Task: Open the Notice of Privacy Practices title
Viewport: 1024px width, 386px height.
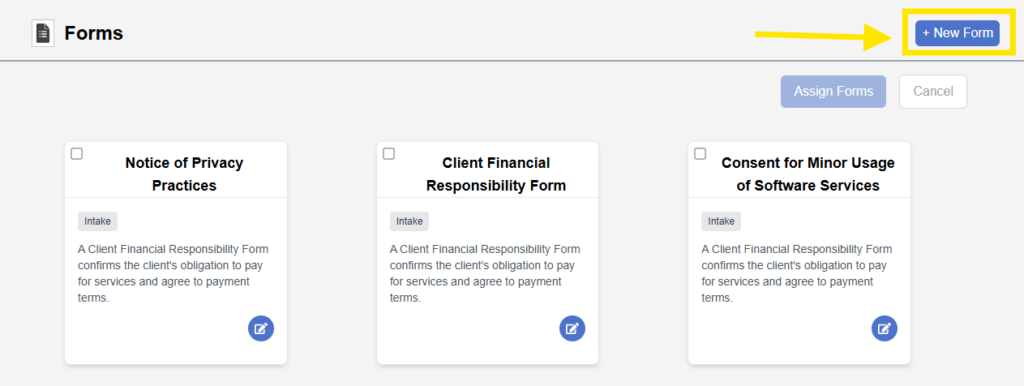Action: tap(184, 174)
